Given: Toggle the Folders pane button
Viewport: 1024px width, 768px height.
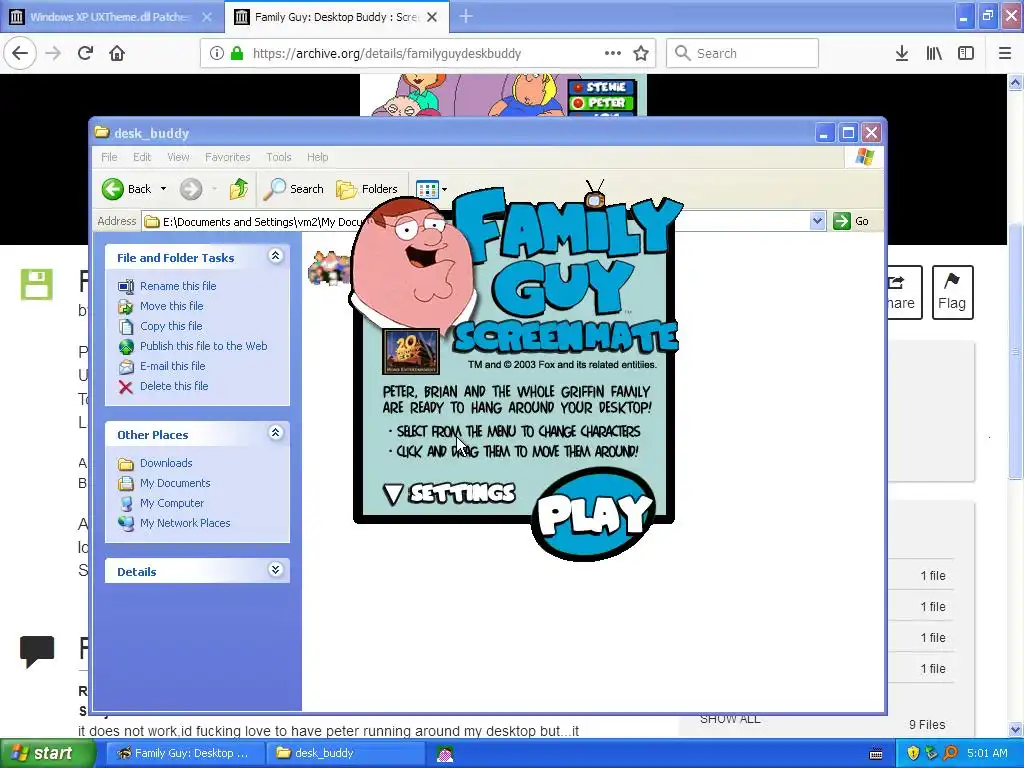Looking at the screenshot, I should click(x=366, y=189).
